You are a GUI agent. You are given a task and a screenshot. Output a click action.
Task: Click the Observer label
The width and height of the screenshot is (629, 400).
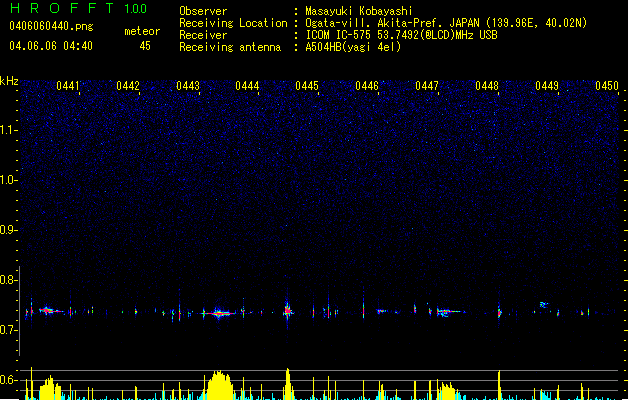203,11
